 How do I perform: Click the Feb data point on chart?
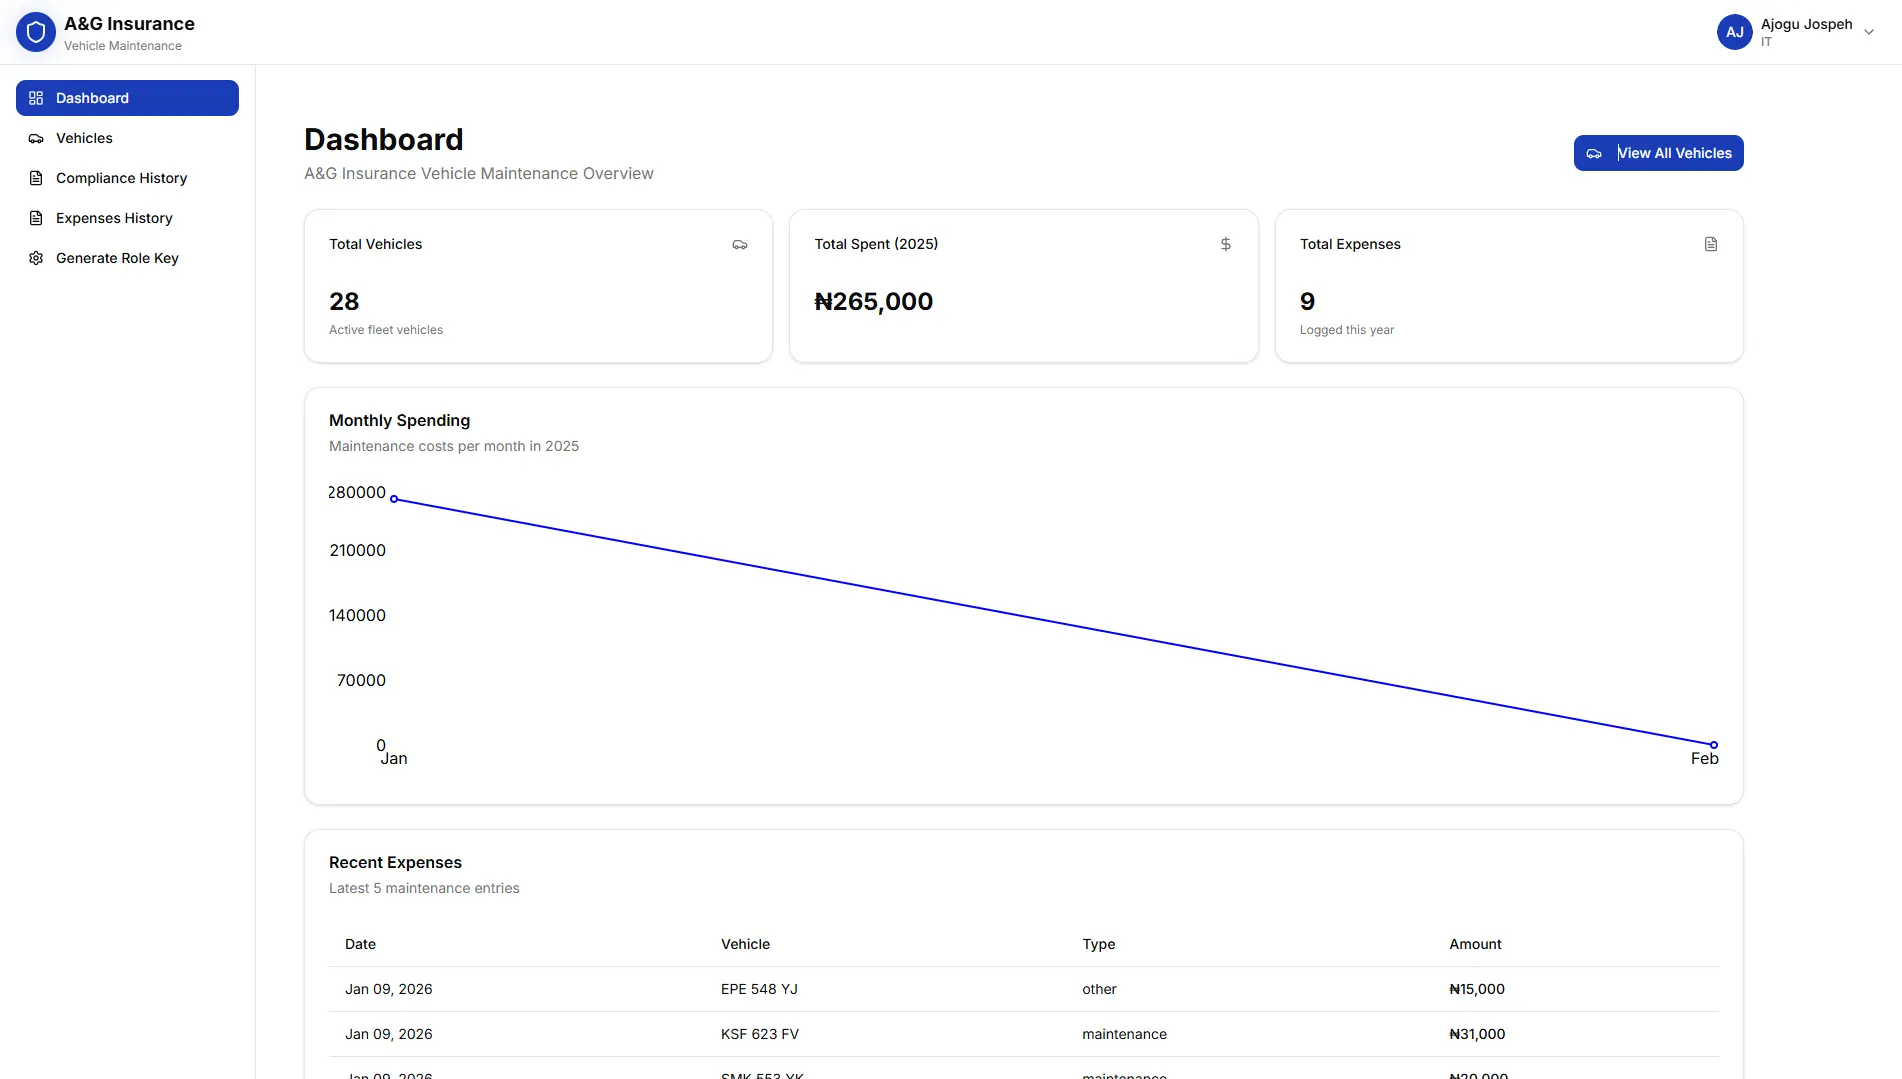coord(1714,745)
